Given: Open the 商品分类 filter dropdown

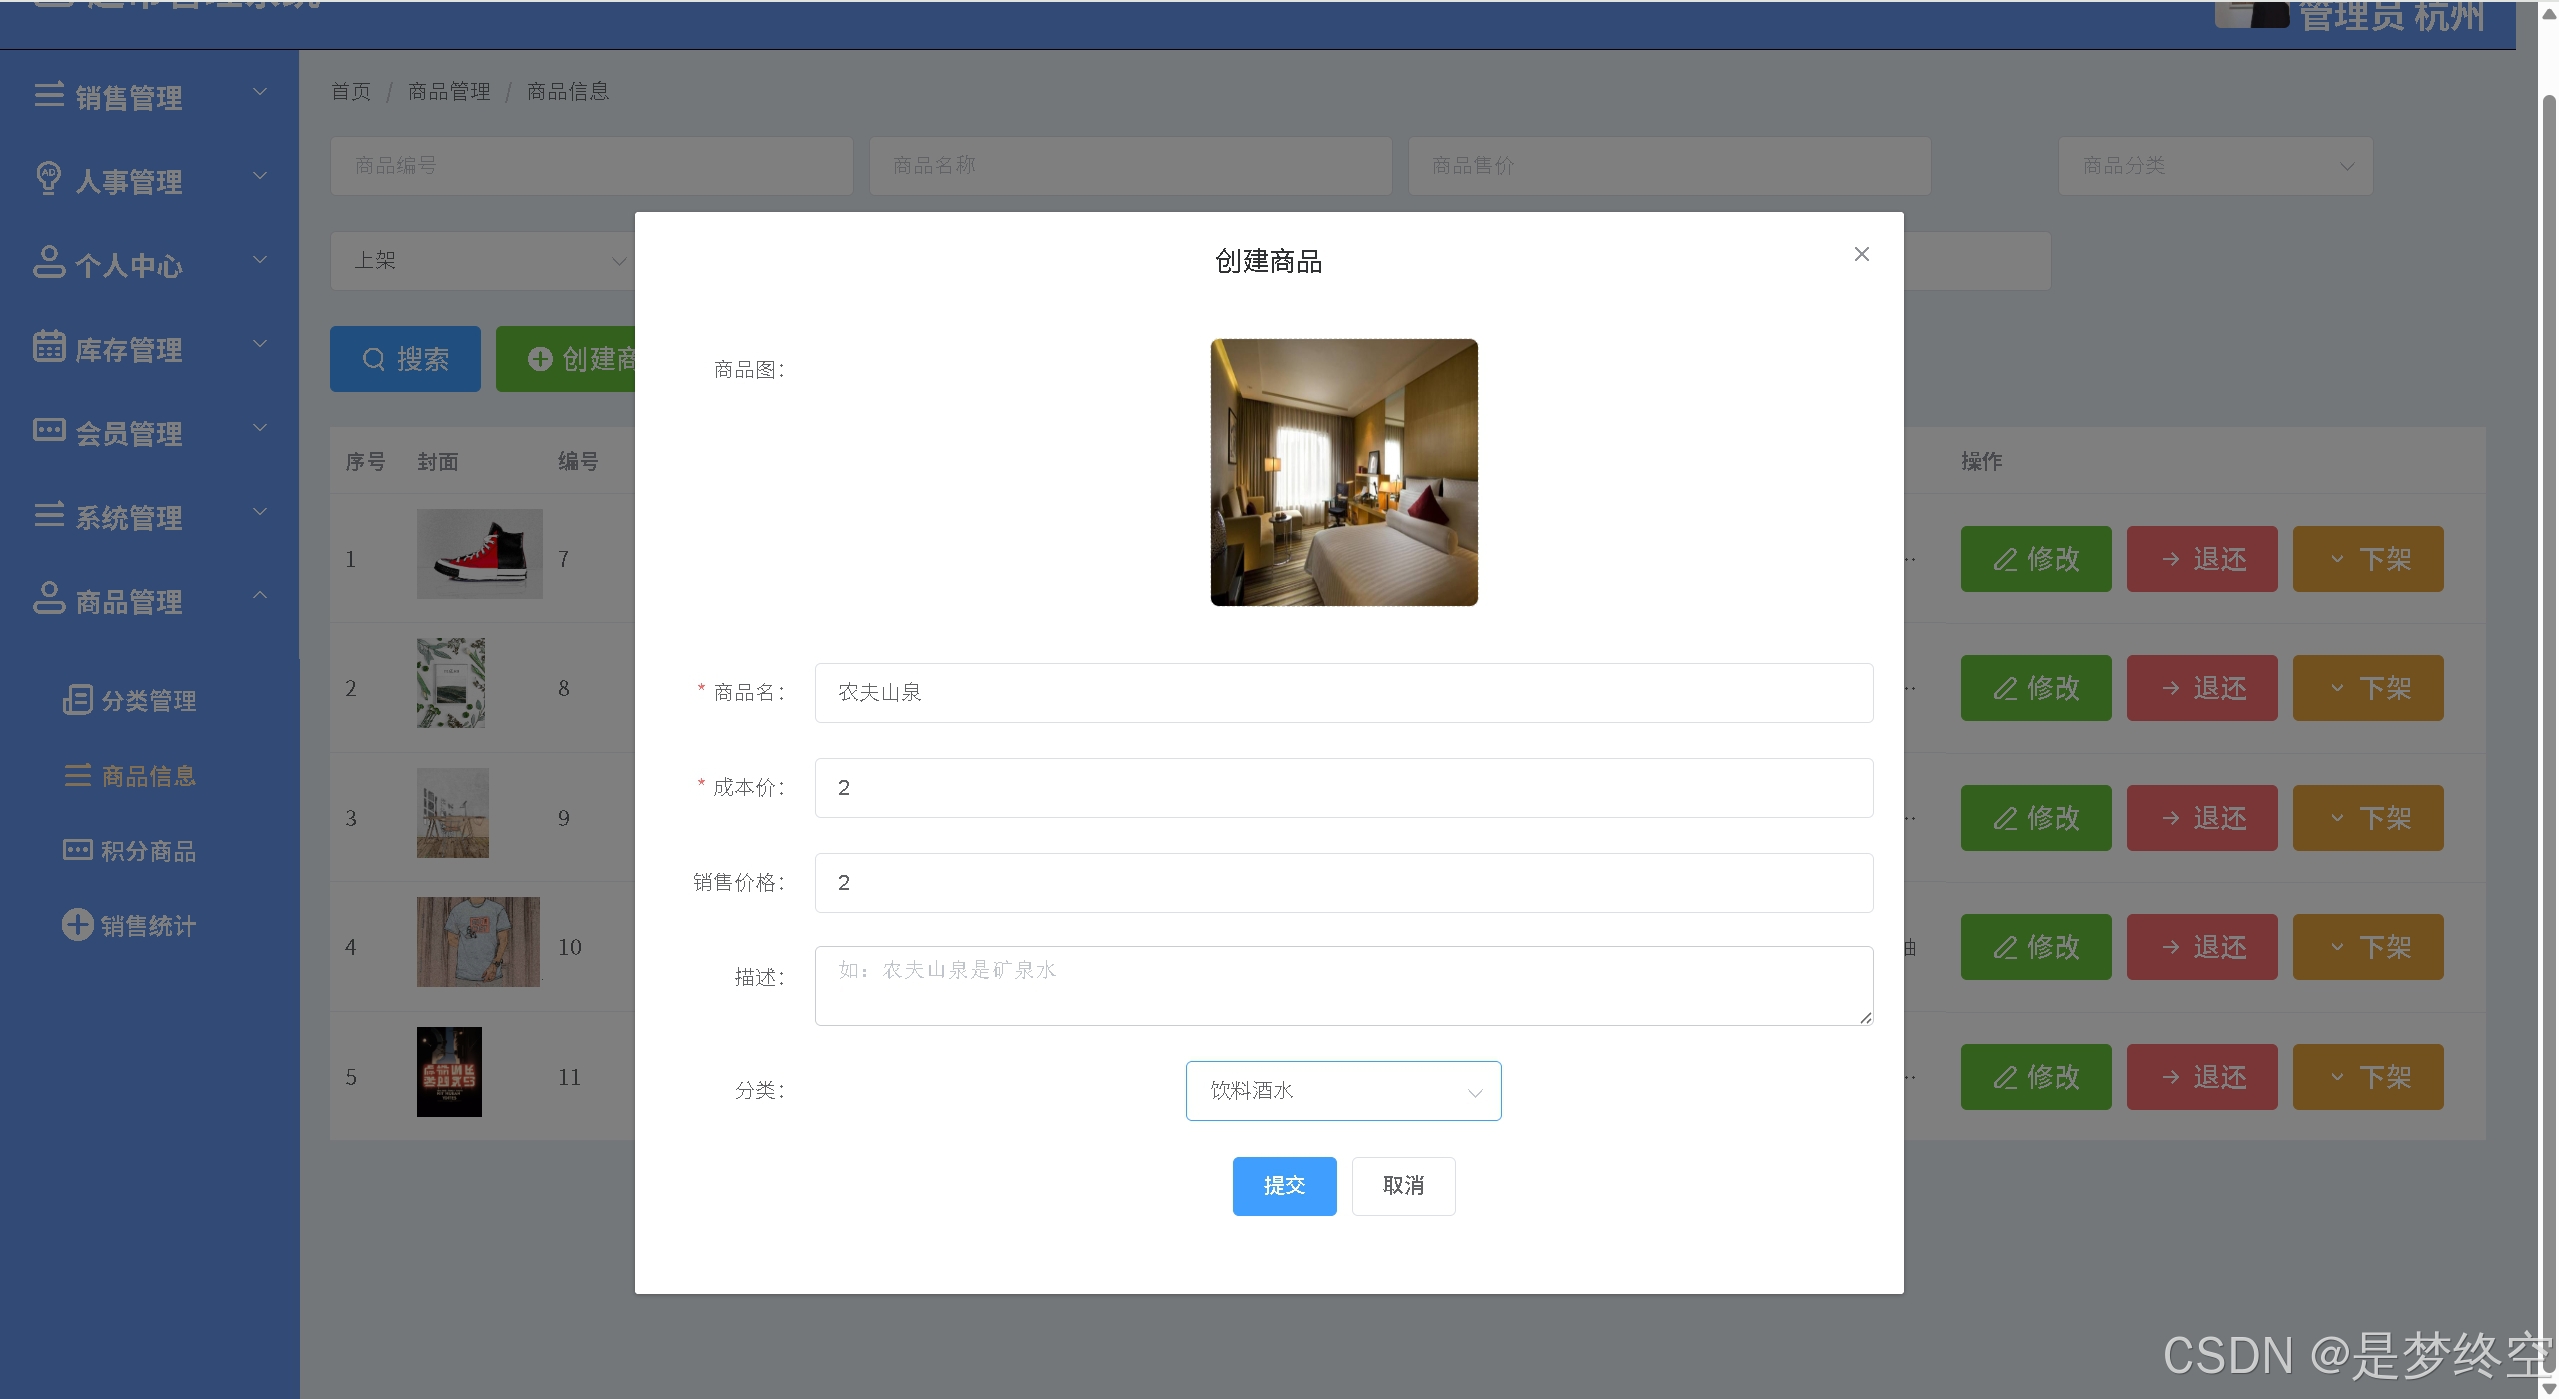Looking at the screenshot, I should point(2214,166).
